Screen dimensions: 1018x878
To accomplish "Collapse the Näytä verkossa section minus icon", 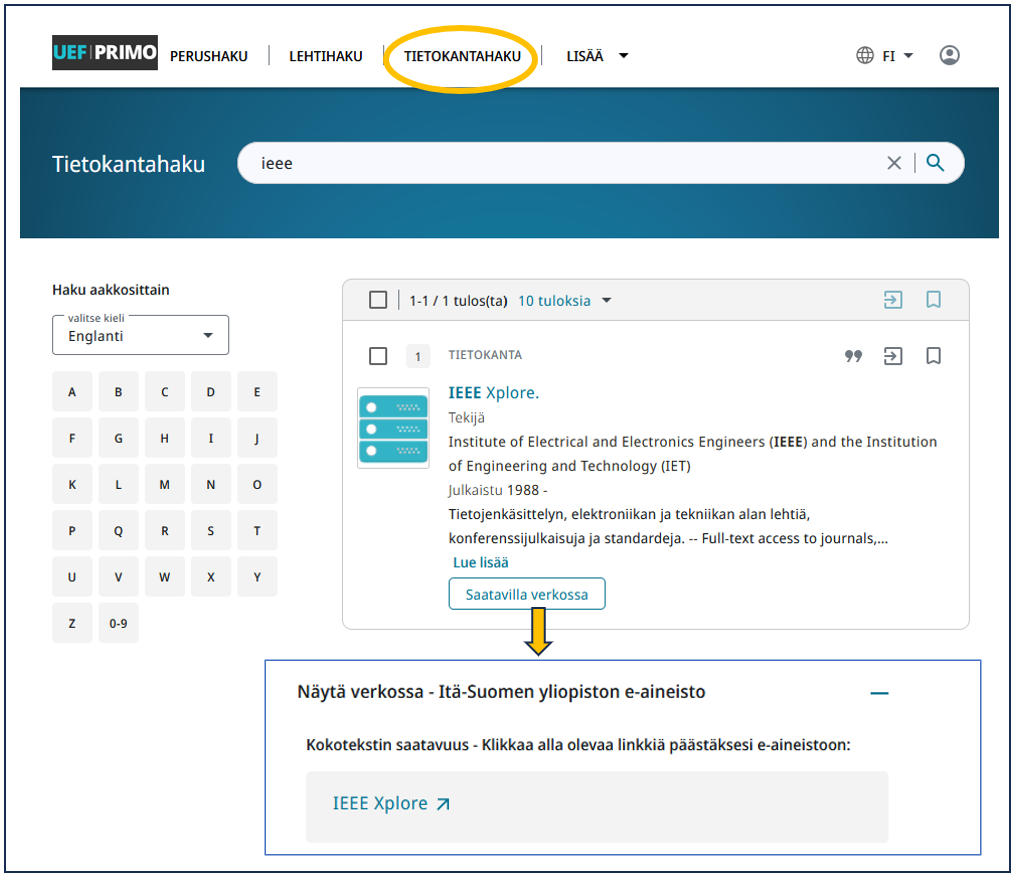I will (879, 693).
